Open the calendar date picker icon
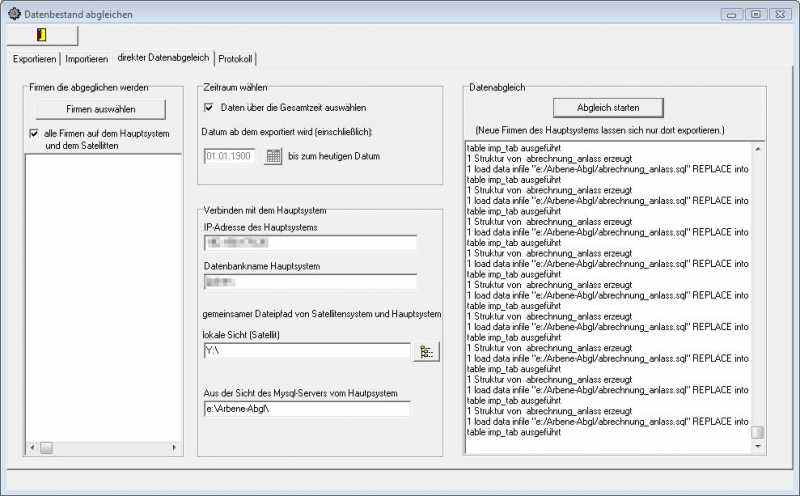The image size is (800, 496). coord(273,156)
